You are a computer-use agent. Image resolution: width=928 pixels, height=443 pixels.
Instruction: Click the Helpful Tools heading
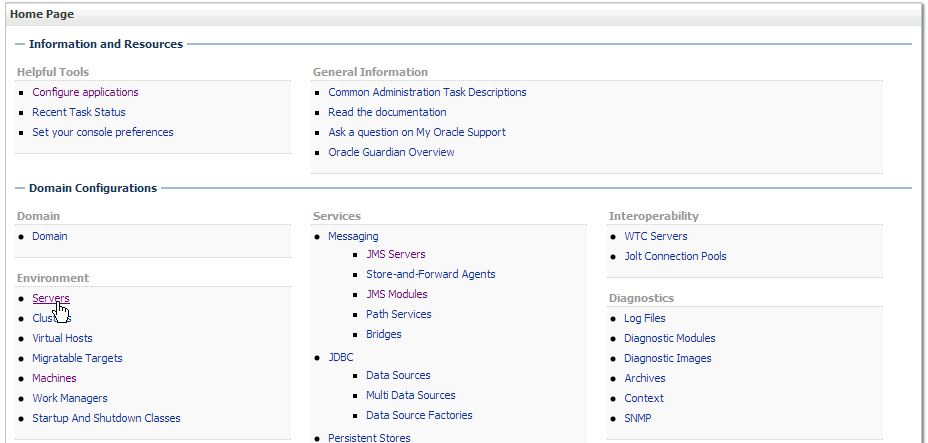53,72
